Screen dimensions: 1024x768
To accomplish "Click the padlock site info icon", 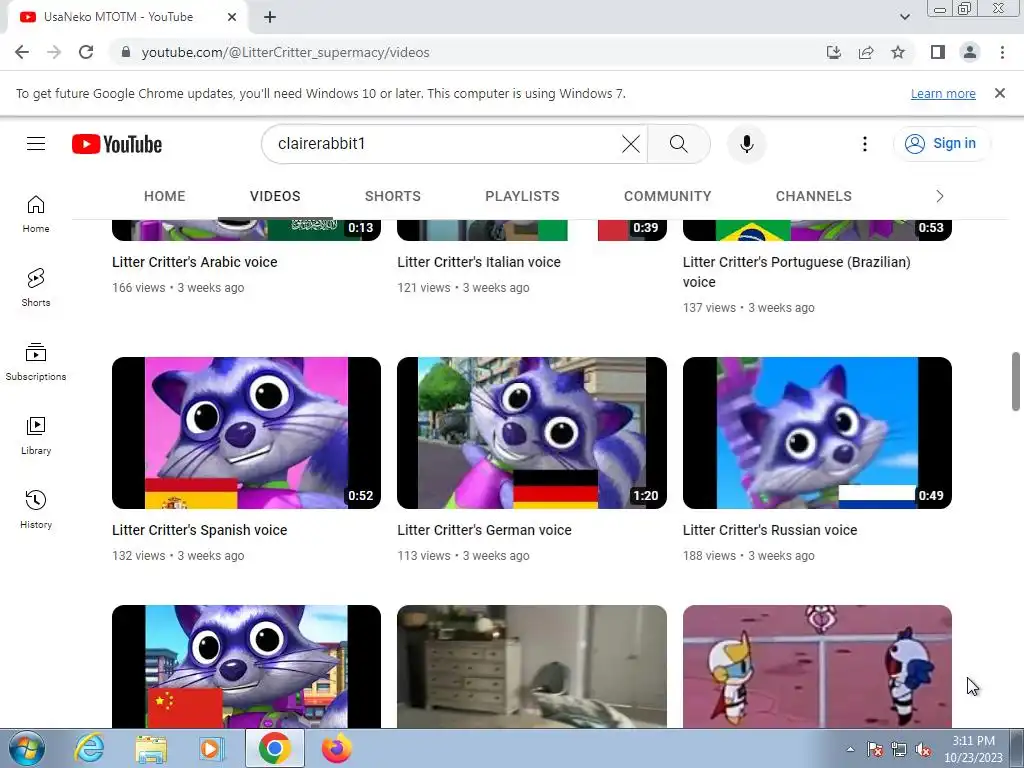I will point(125,52).
